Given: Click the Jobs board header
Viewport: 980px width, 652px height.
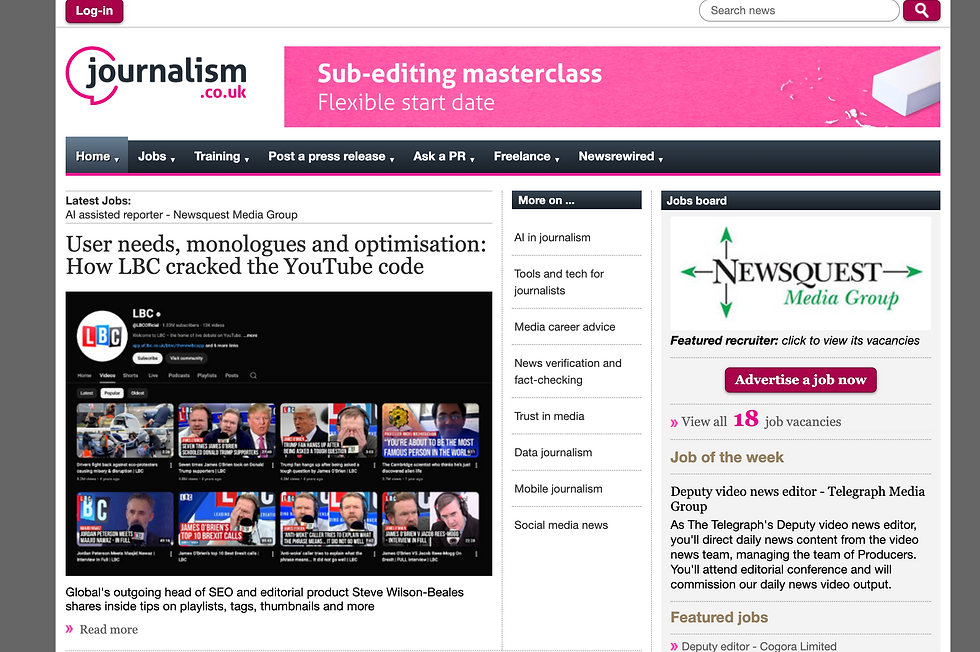Looking at the screenshot, I should (801, 201).
